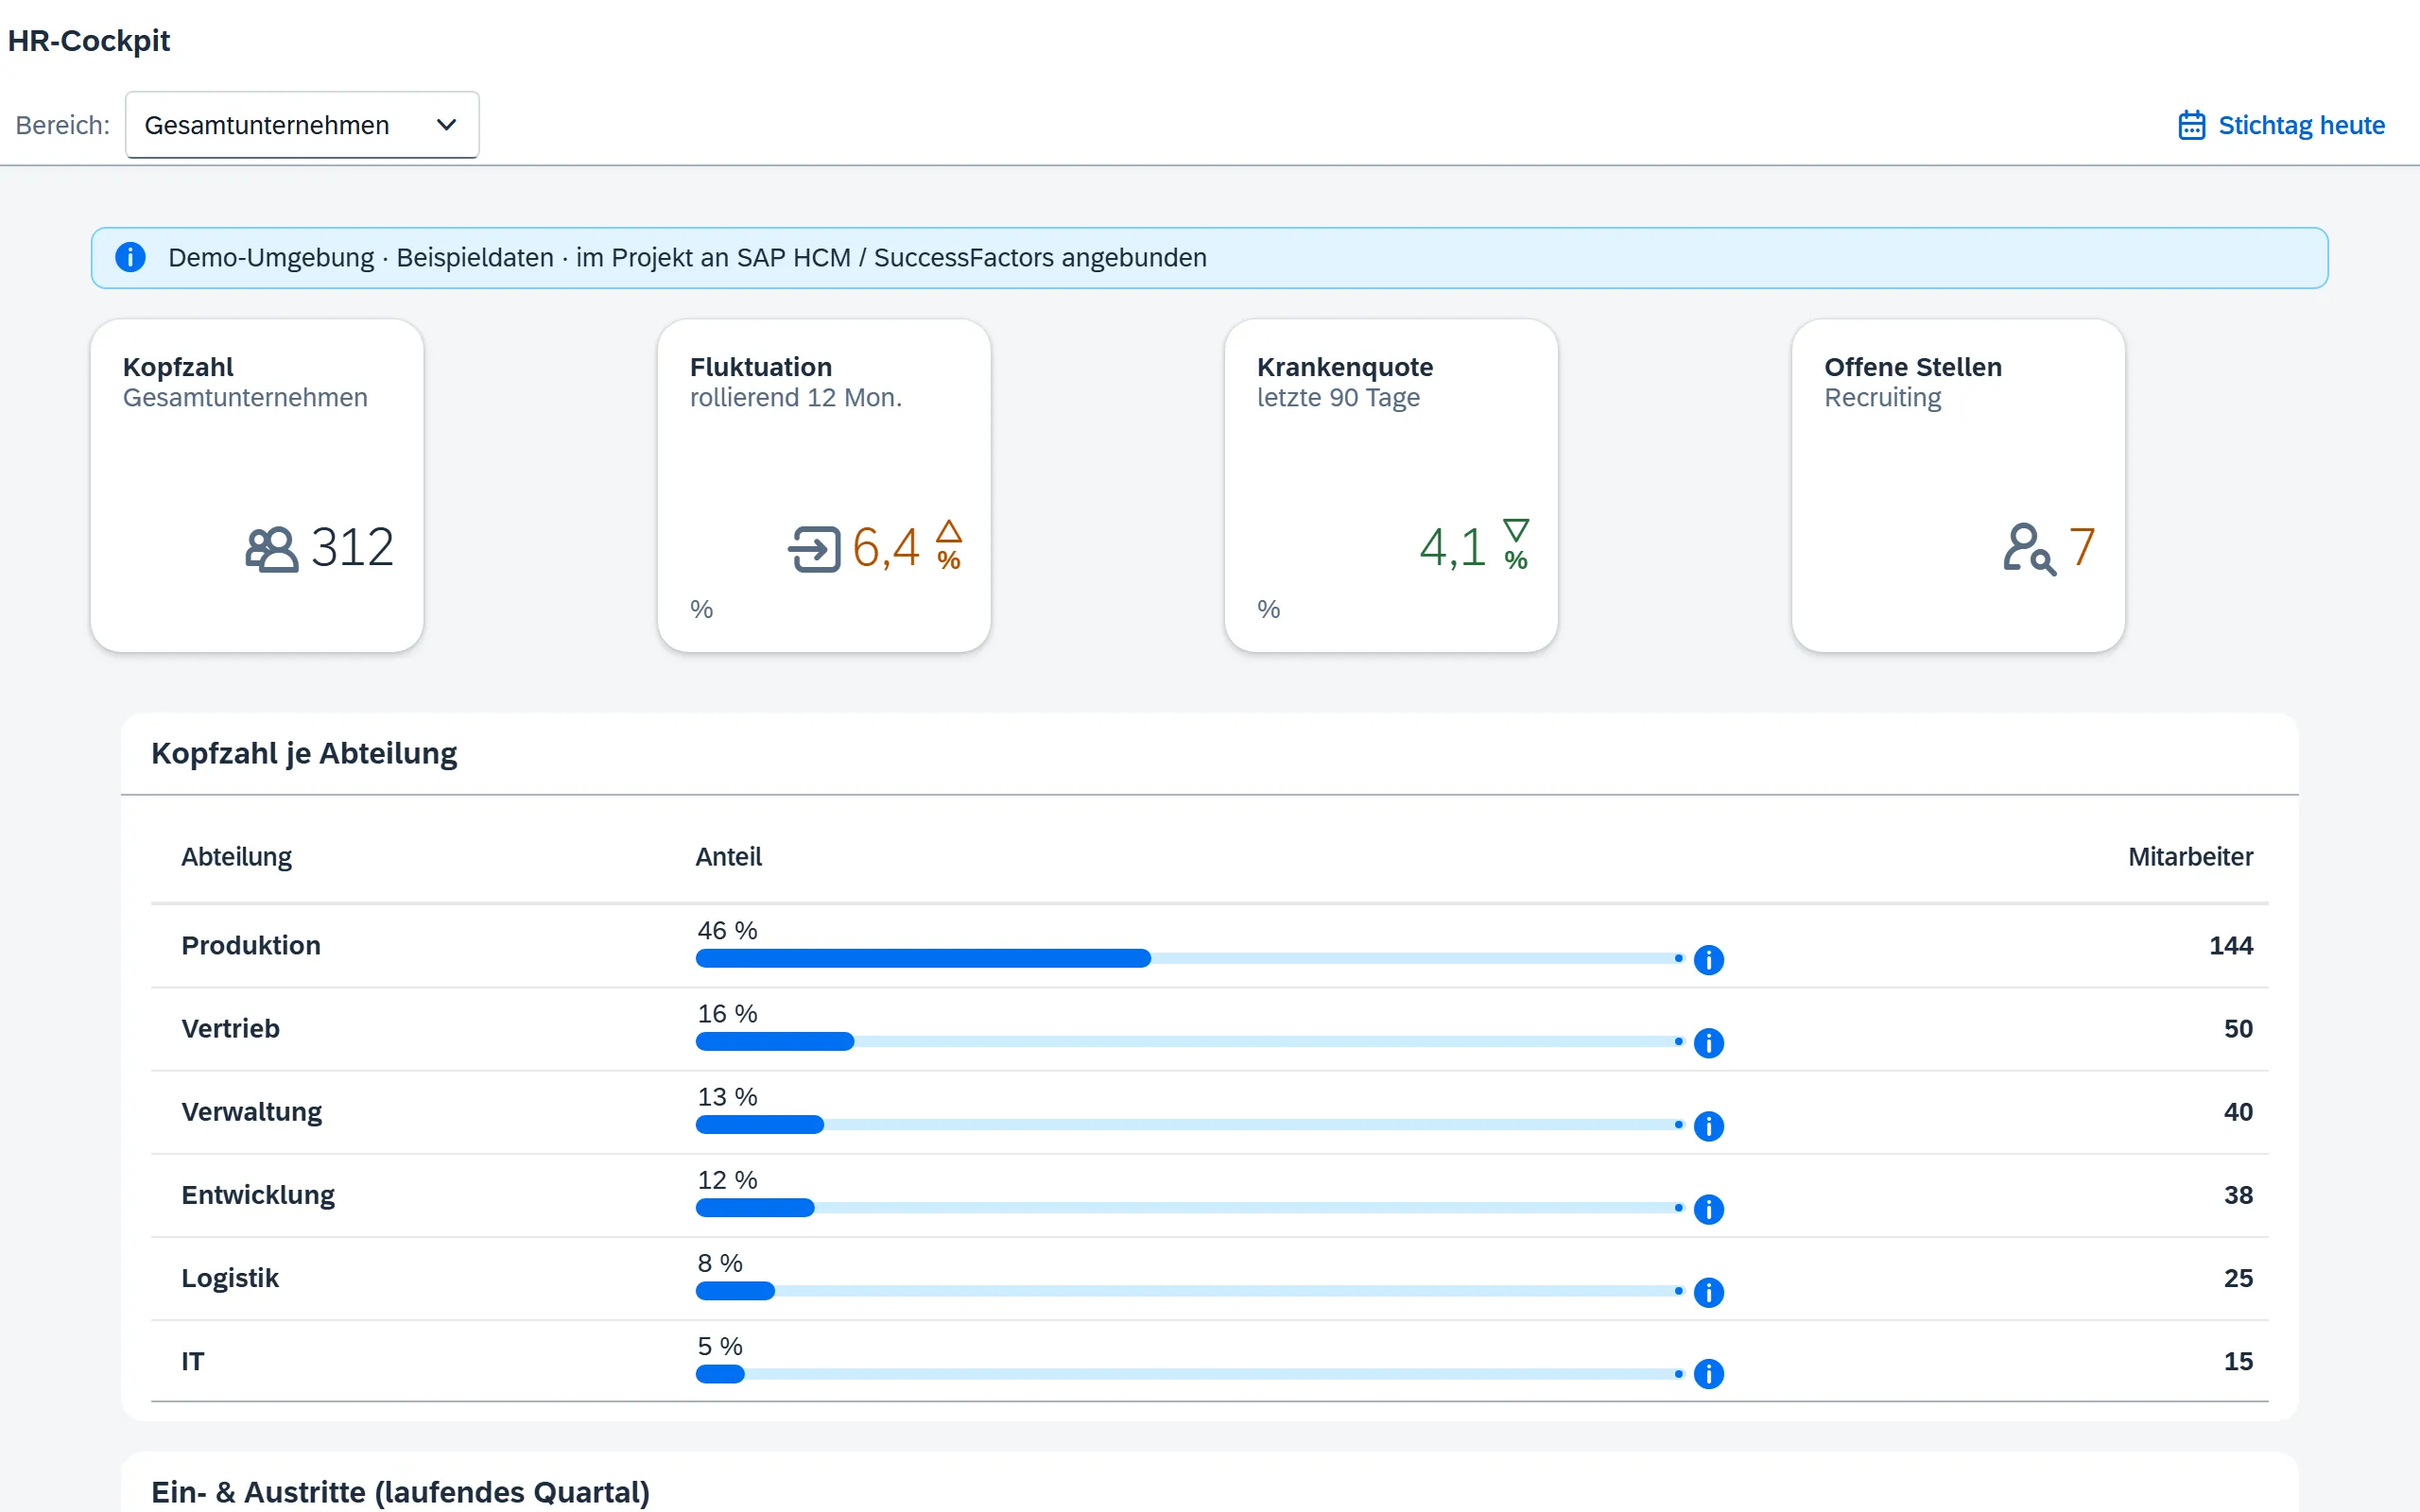Open the Offene Stellen Recruiting tile
Image resolution: width=2420 pixels, height=1512 pixels.
click(1958, 486)
